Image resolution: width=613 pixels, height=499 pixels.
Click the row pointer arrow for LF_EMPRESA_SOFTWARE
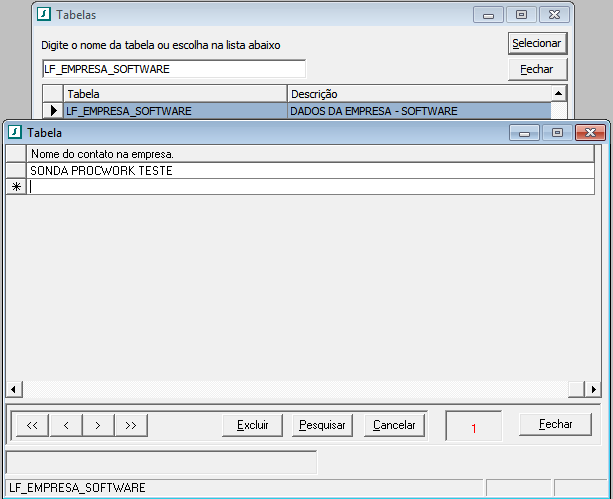[53, 111]
